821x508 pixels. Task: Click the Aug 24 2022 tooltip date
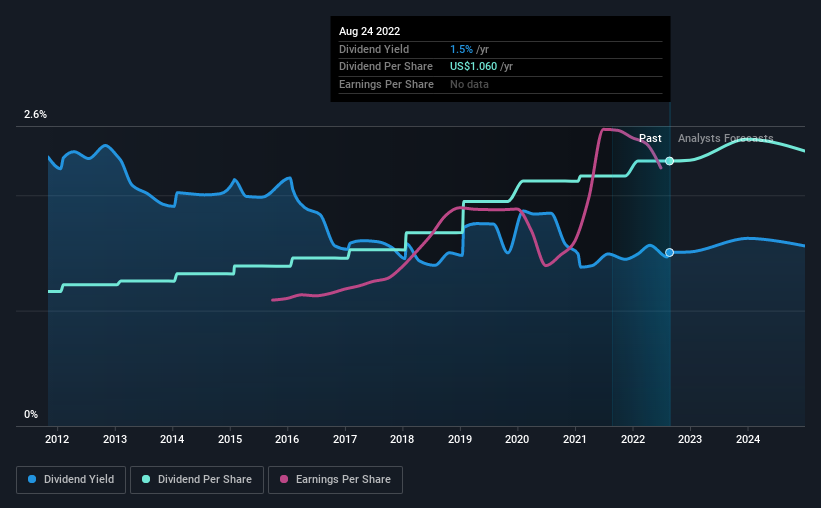click(369, 31)
